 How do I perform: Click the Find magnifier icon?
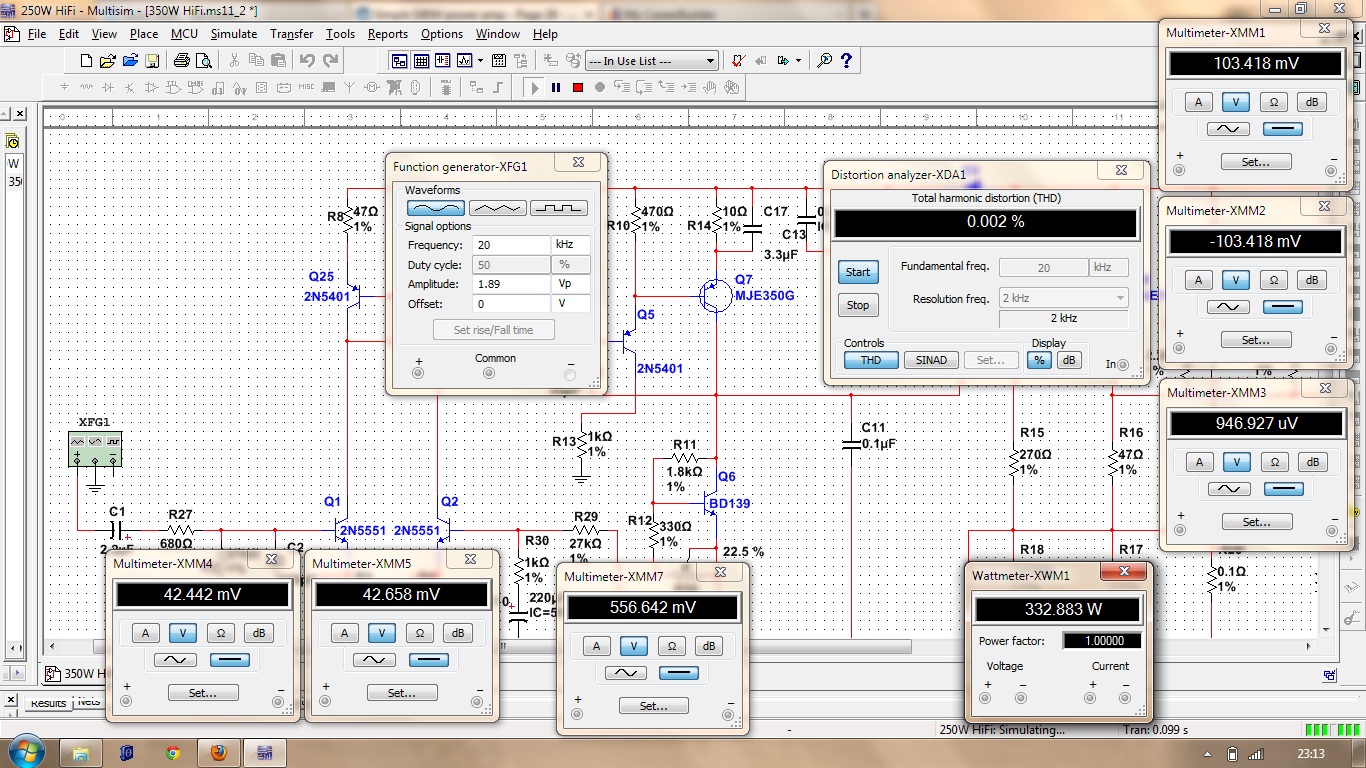coord(825,61)
